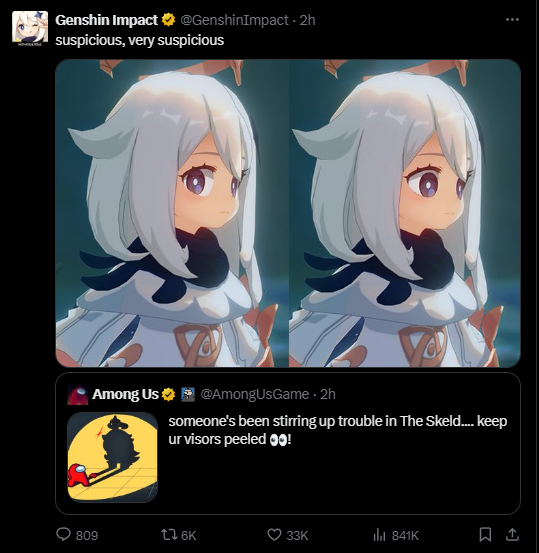Click Genshin Impact verified gold badge
539x553 pixels.
[x=168, y=20]
